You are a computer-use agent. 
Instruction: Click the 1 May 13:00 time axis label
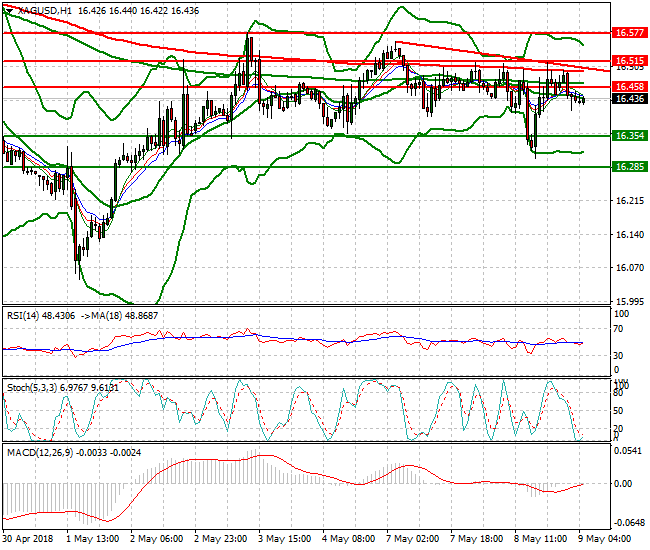[93, 537]
